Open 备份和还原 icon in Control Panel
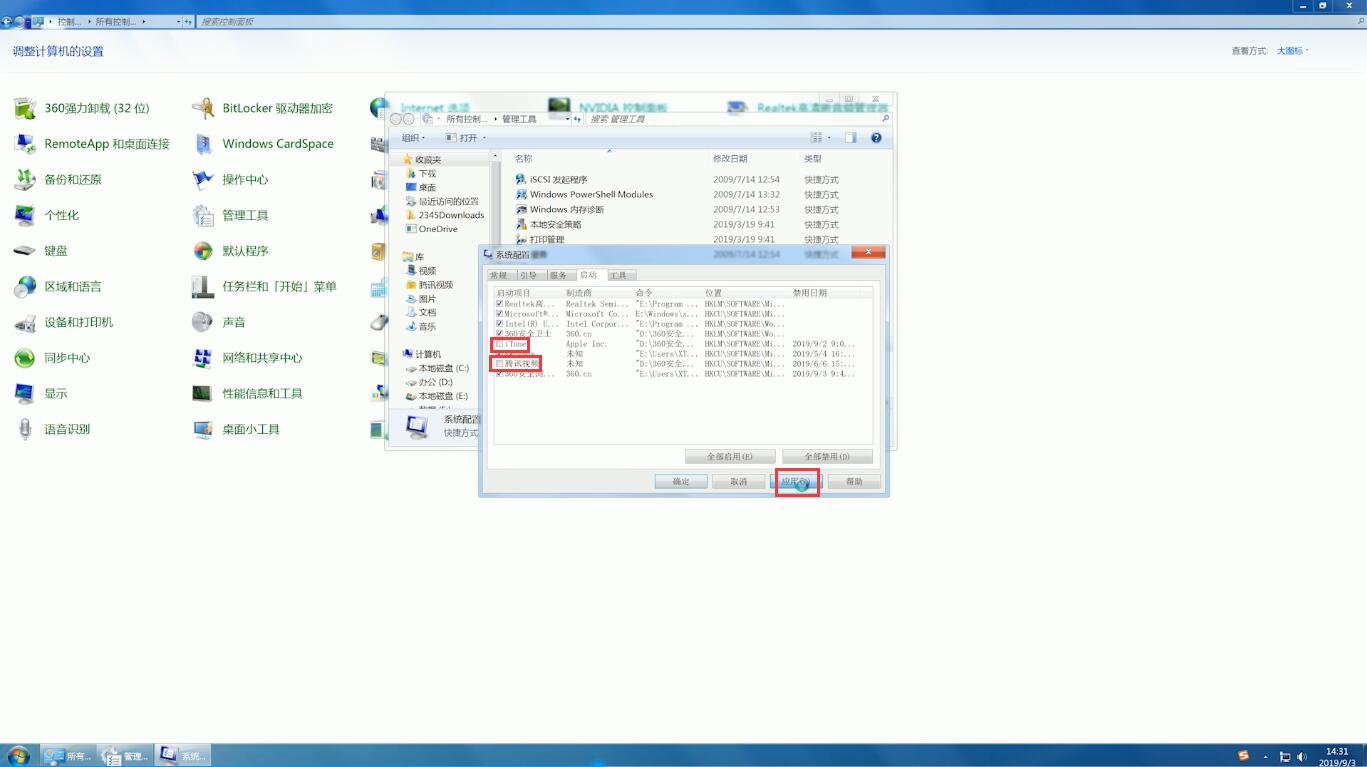 pos(25,180)
